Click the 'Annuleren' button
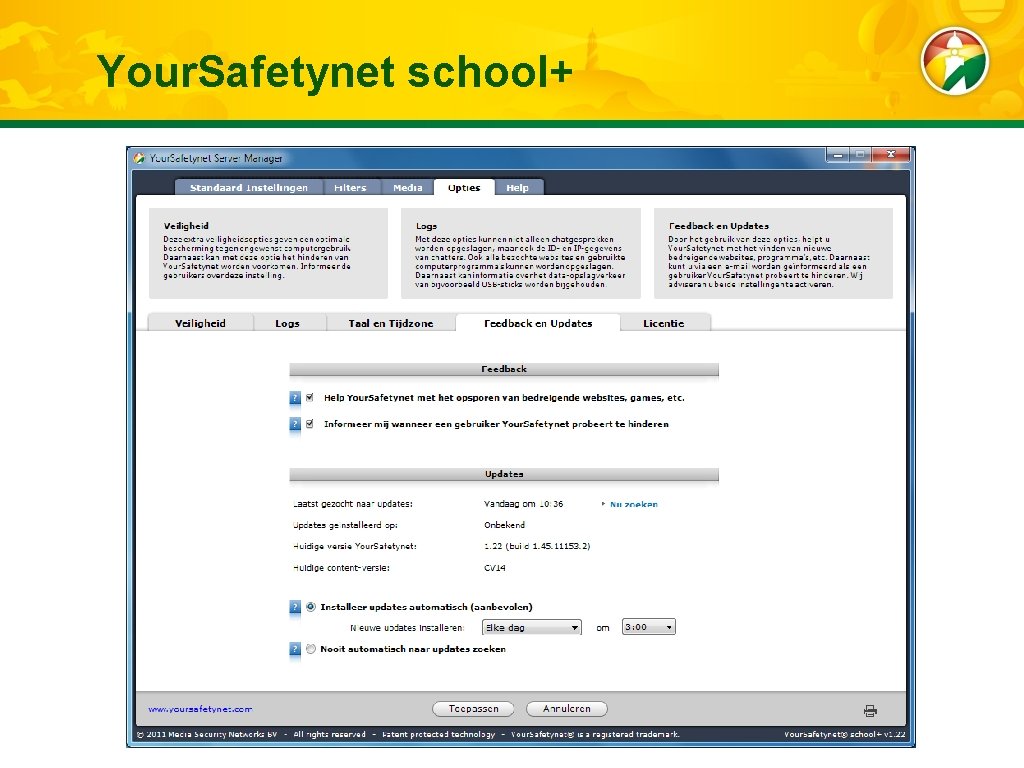 (567, 709)
